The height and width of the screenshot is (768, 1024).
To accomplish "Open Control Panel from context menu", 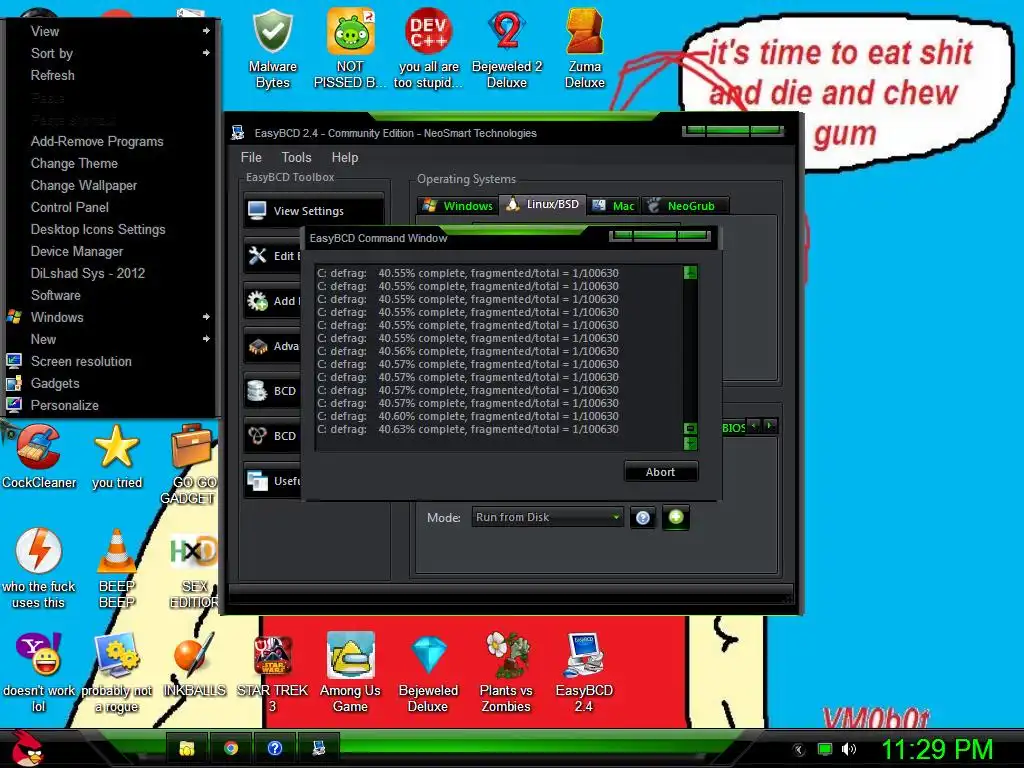I will pos(111,208).
